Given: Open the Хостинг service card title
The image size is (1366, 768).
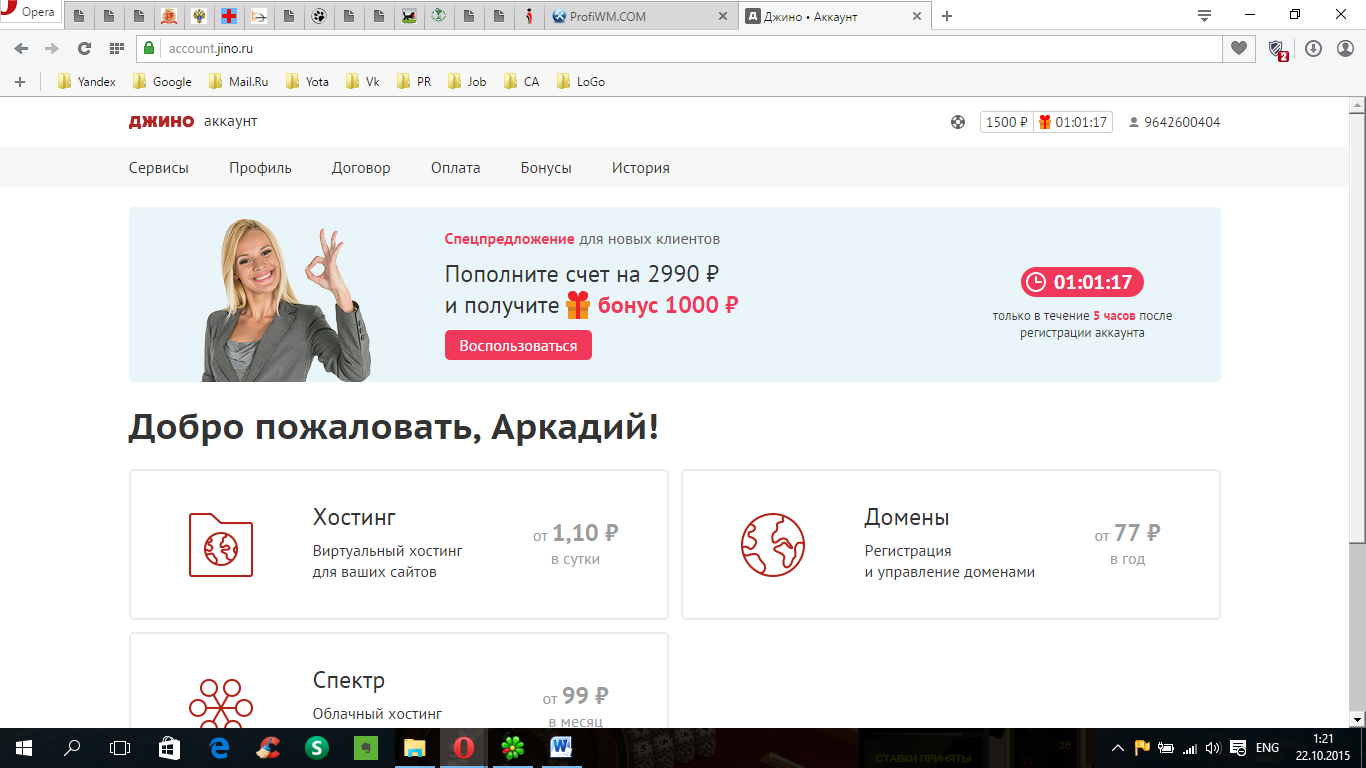Looking at the screenshot, I should click(354, 517).
